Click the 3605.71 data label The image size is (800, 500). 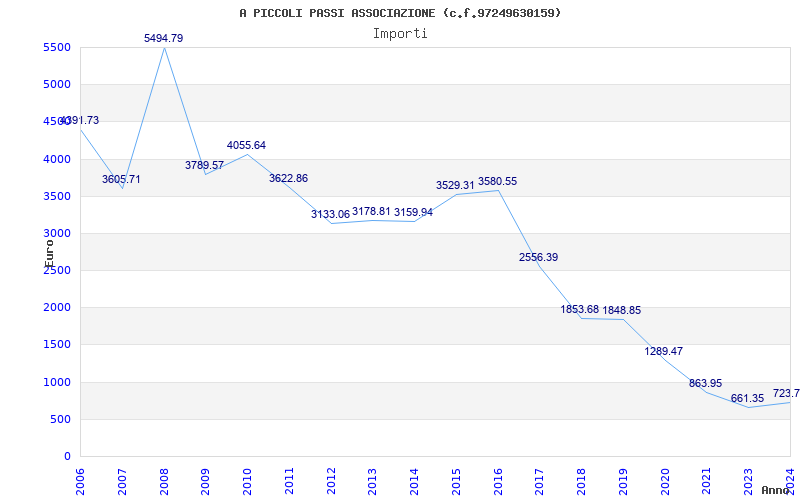tap(121, 179)
